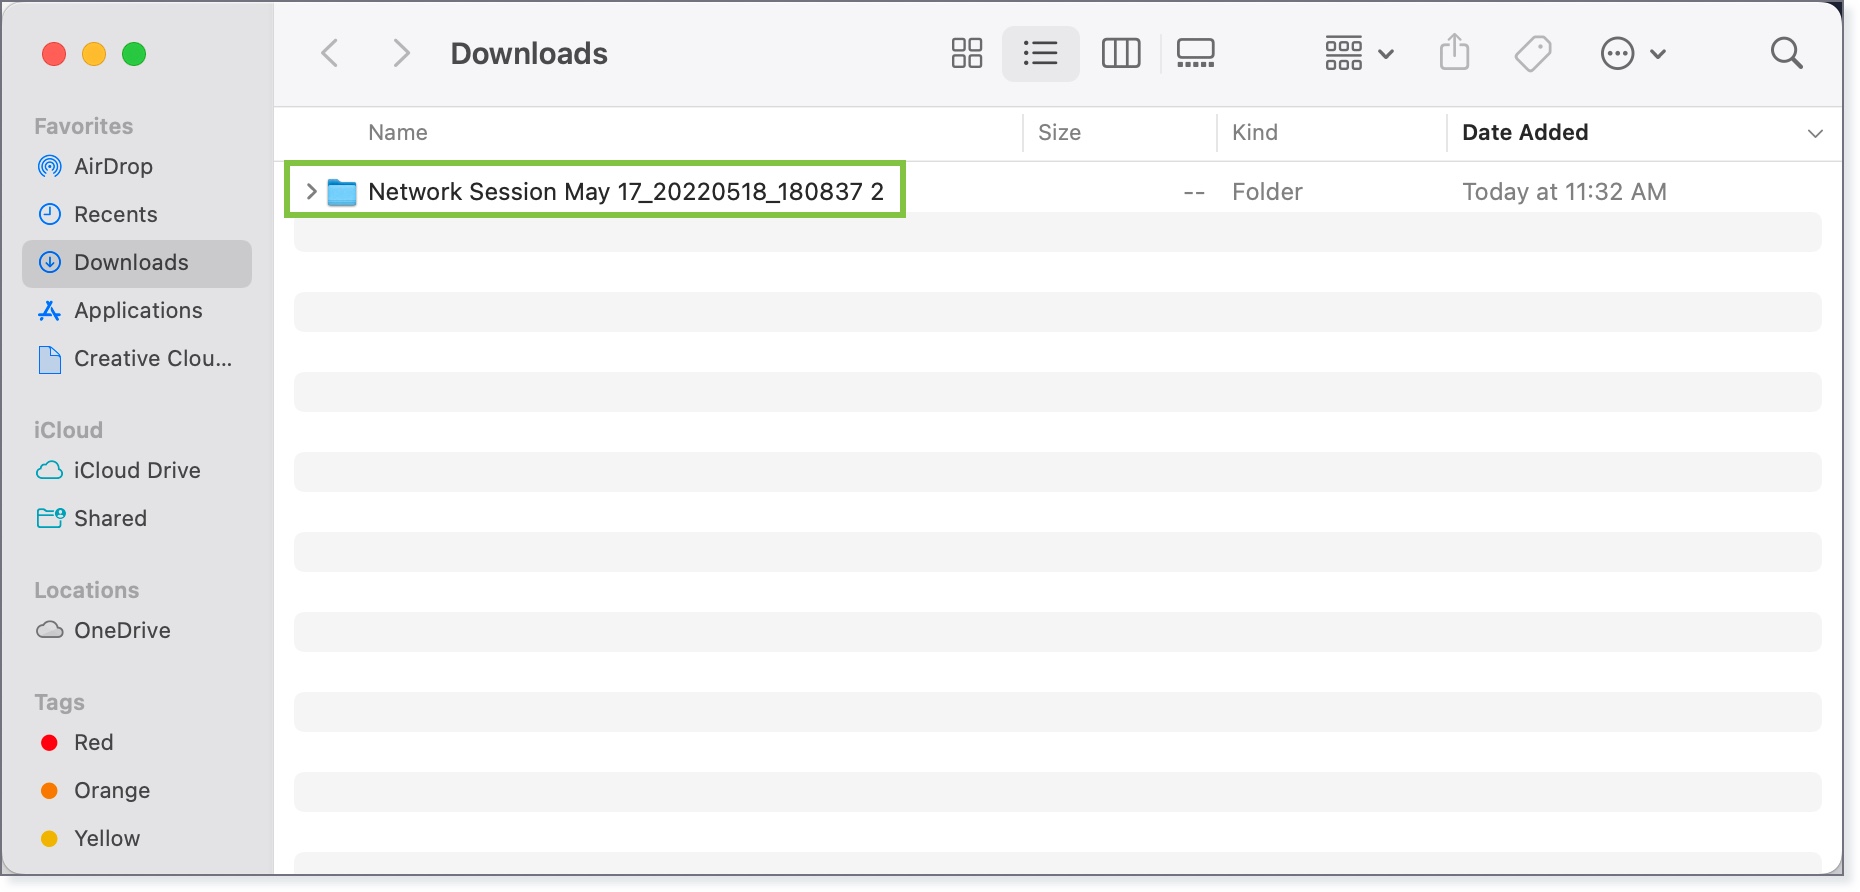Click the Edit Tags icon

(1532, 53)
